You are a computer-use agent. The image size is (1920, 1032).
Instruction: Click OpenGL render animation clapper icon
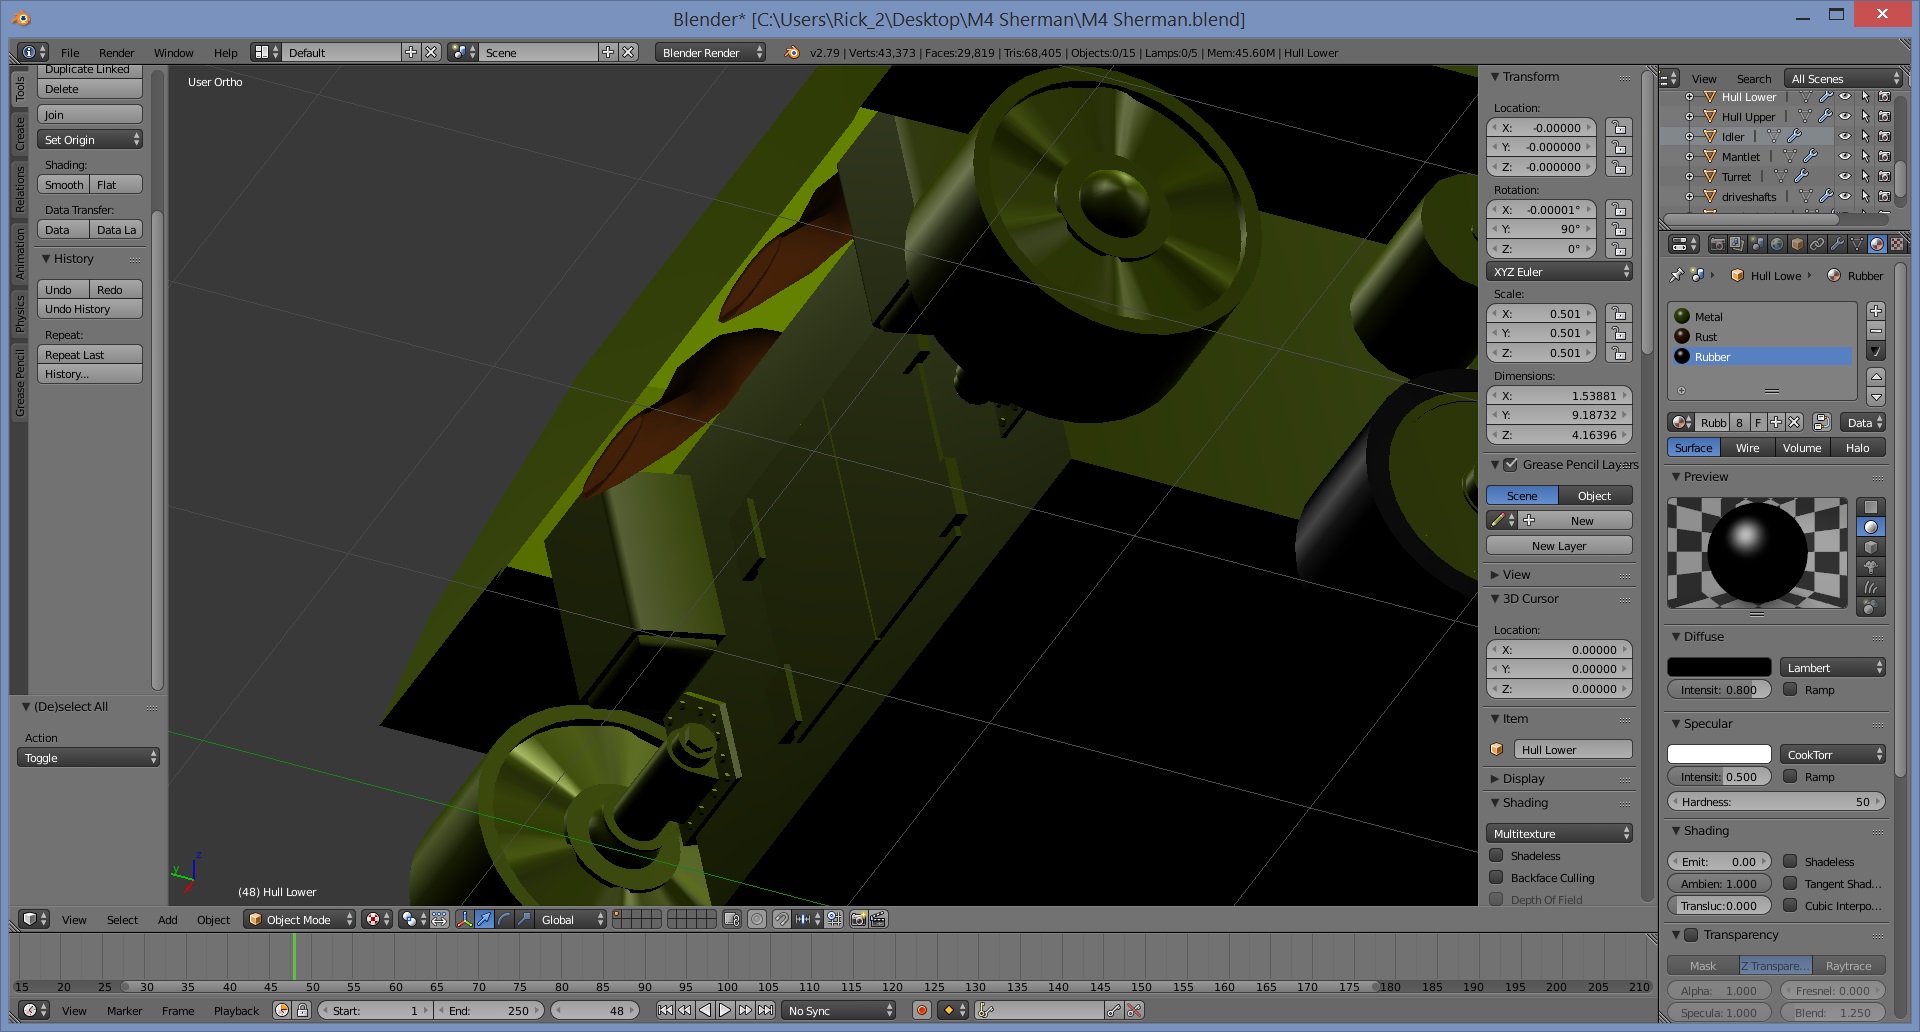click(x=878, y=919)
